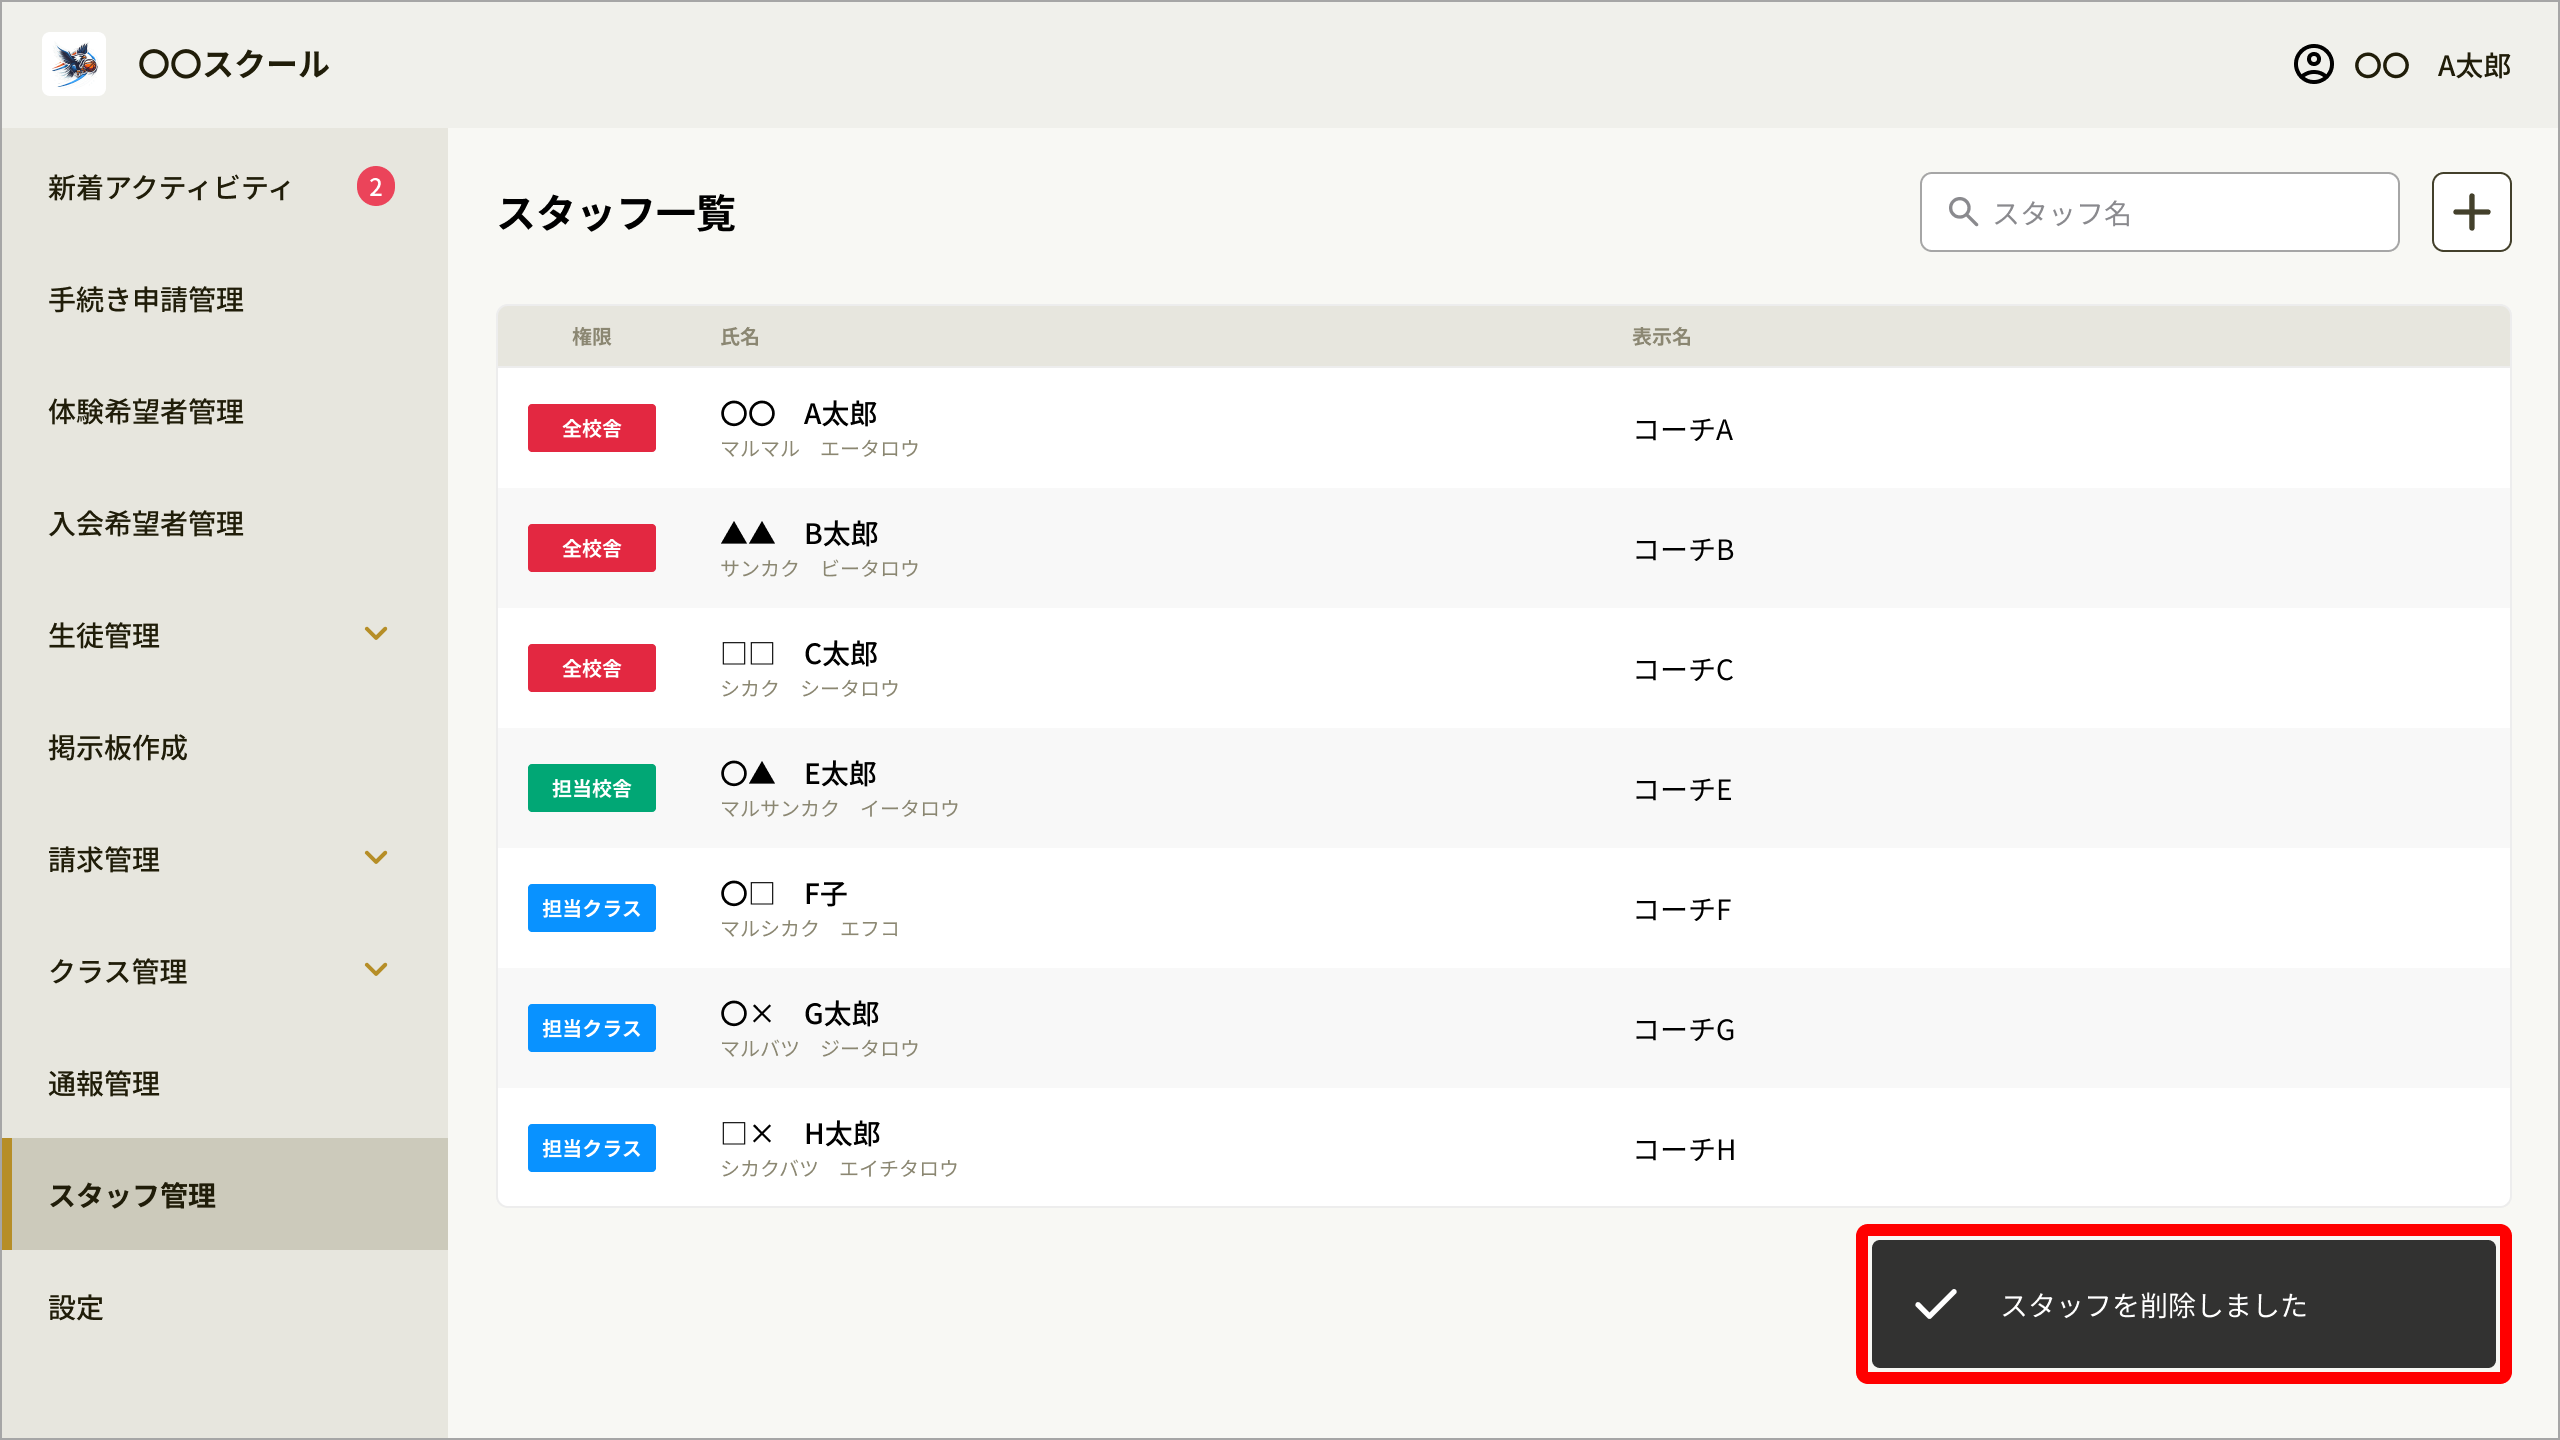
Task: Click display name コーチC
Action: (x=1683, y=670)
